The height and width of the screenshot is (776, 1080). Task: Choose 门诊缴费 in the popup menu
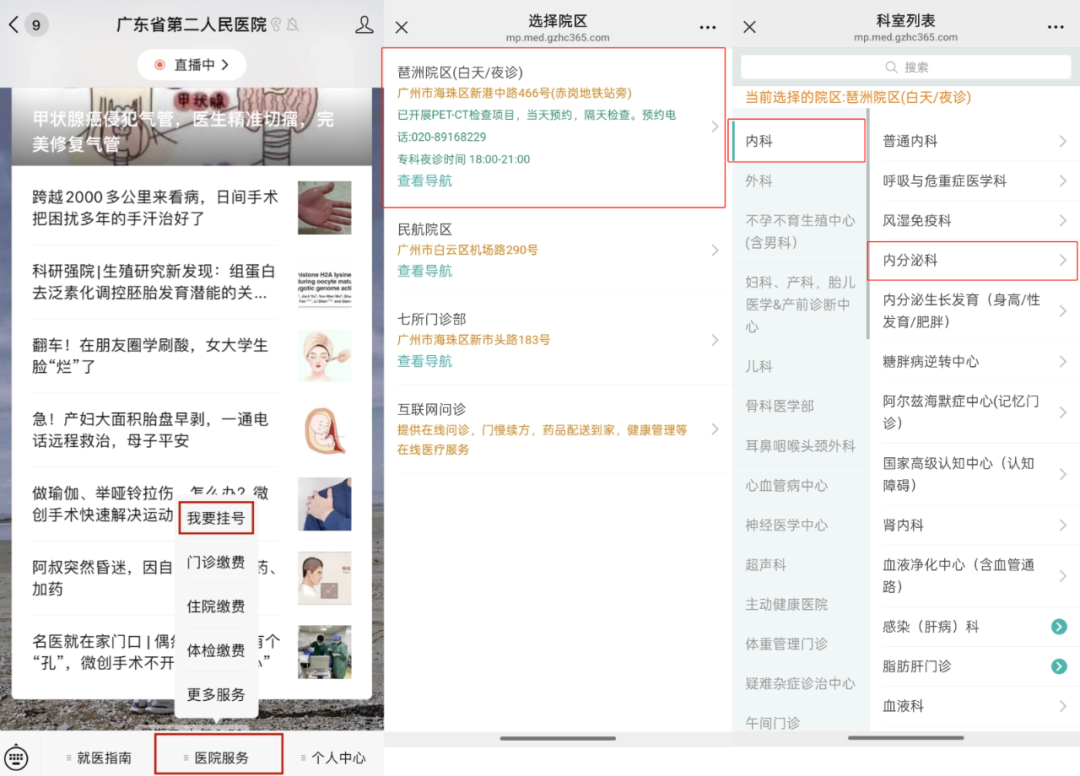pos(216,562)
